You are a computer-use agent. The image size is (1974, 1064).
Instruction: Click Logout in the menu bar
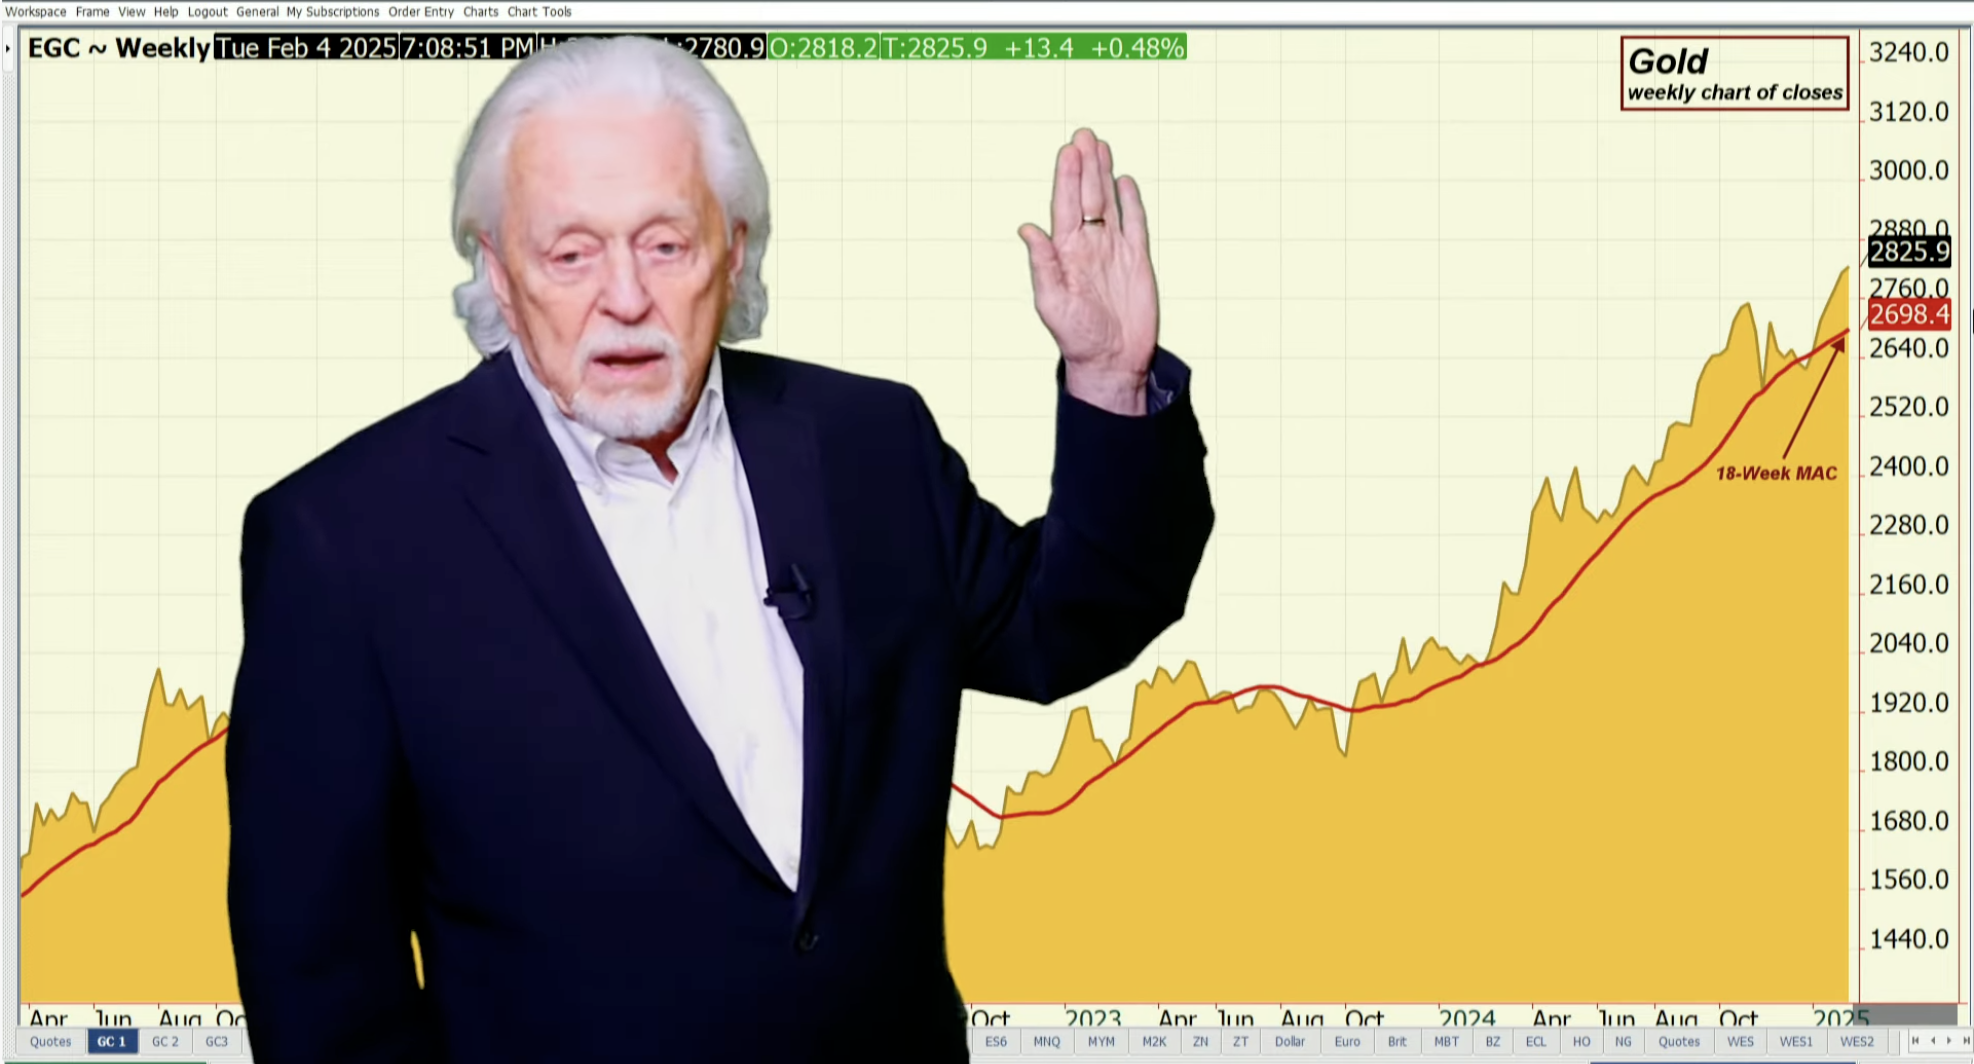tap(207, 12)
